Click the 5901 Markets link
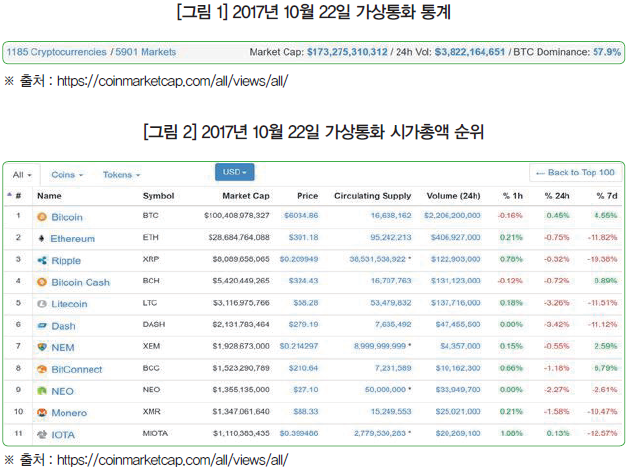The image size is (629, 468). point(146,52)
